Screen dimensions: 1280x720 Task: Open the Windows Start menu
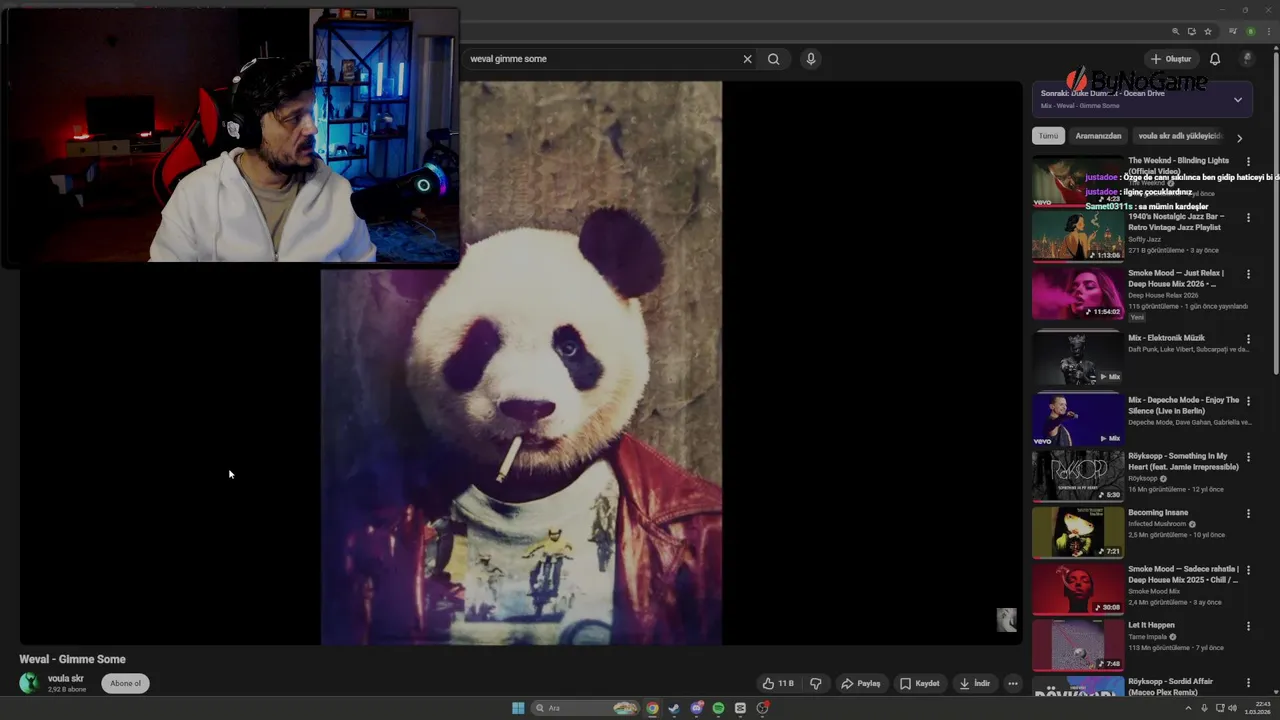coord(518,708)
